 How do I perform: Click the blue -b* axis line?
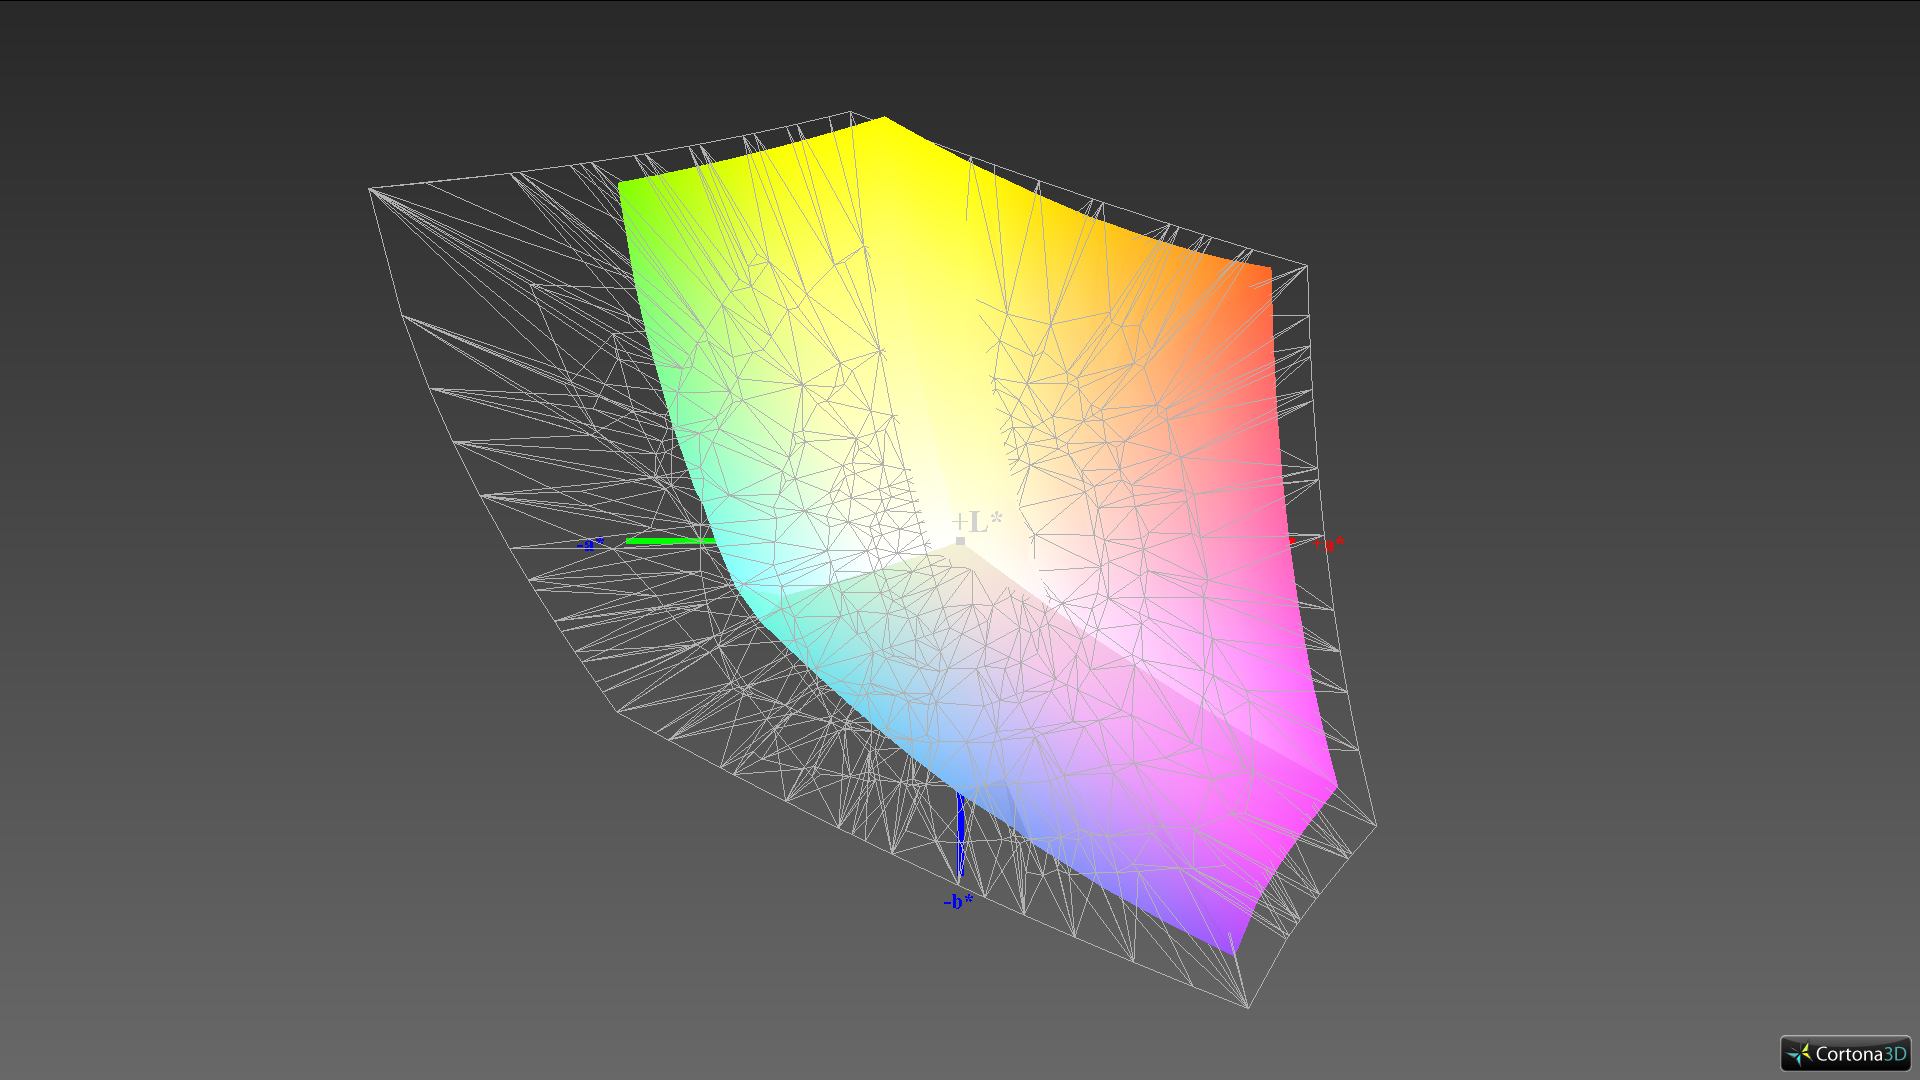point(961,835)
